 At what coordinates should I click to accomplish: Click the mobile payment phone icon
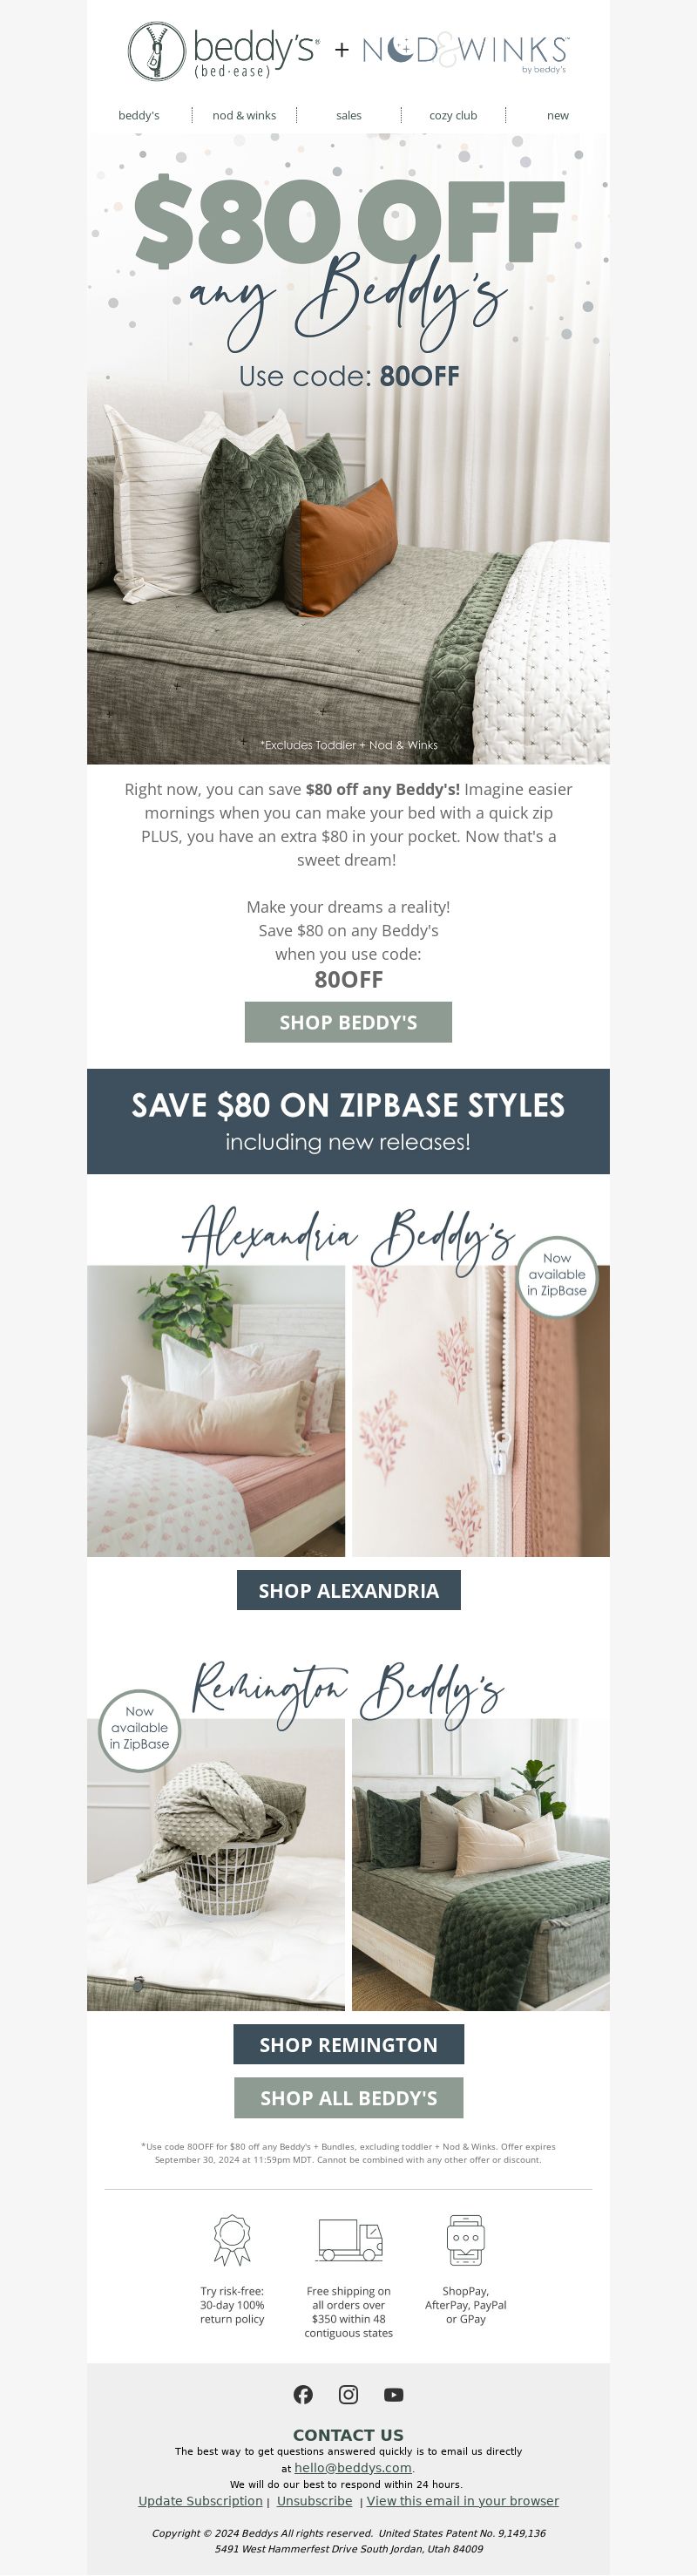coord(466,2239)
